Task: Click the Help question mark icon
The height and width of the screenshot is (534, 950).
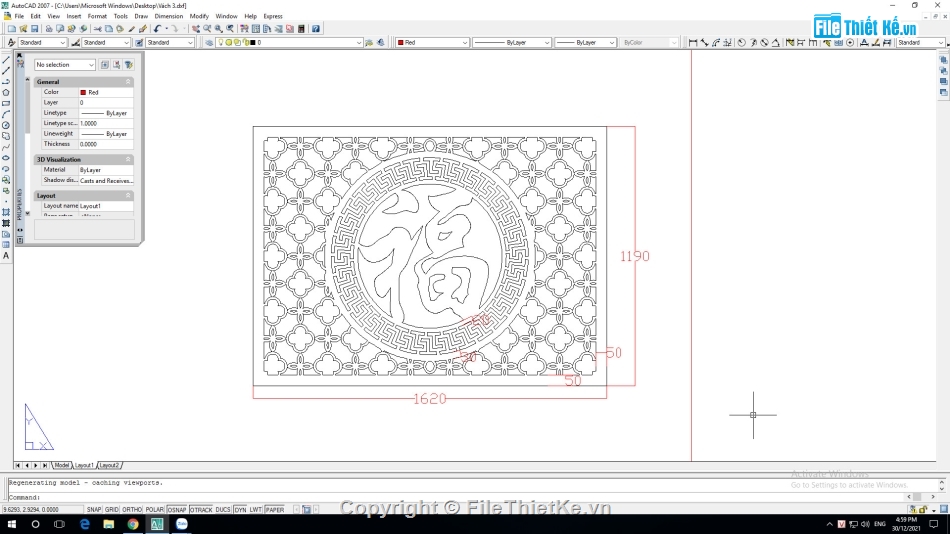Action: coord(316,28)
